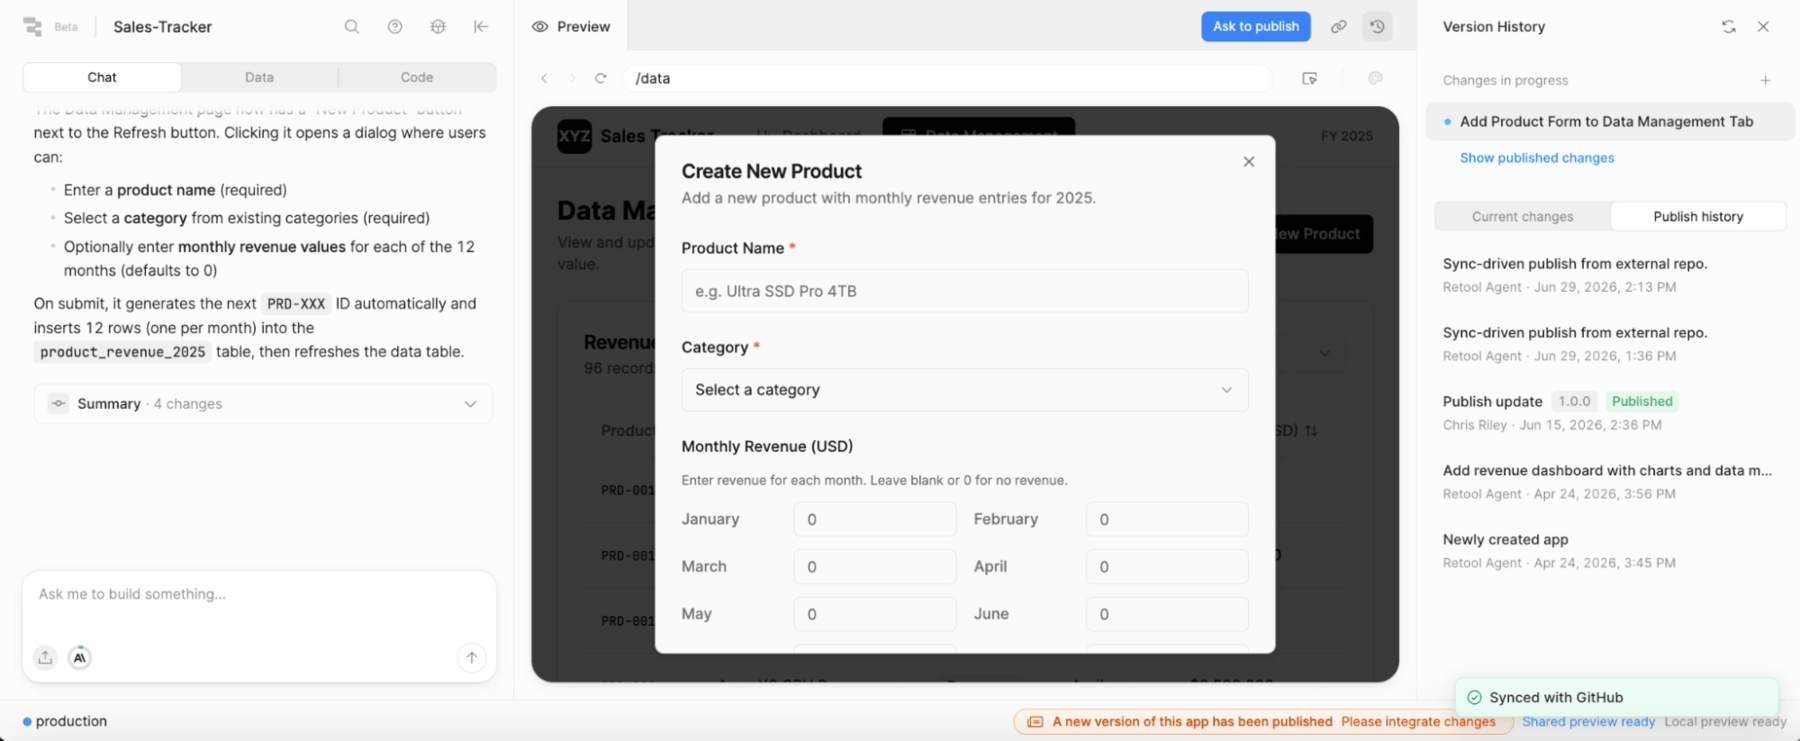Close the Create New Product dialog

(x=1249, y=162)
